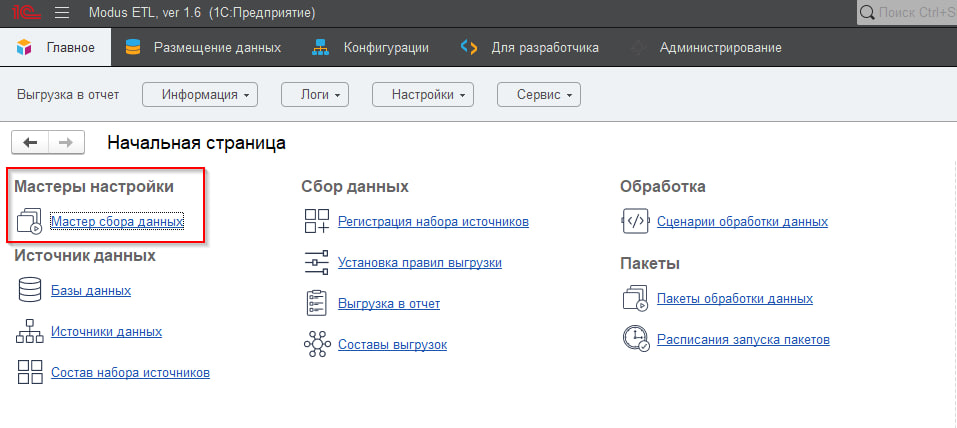Image resolution: width=957 pixels, height=428 pixels.
Task: Click the Установка правил выгрузки sliders icon
Action: (x=316, y=263)
